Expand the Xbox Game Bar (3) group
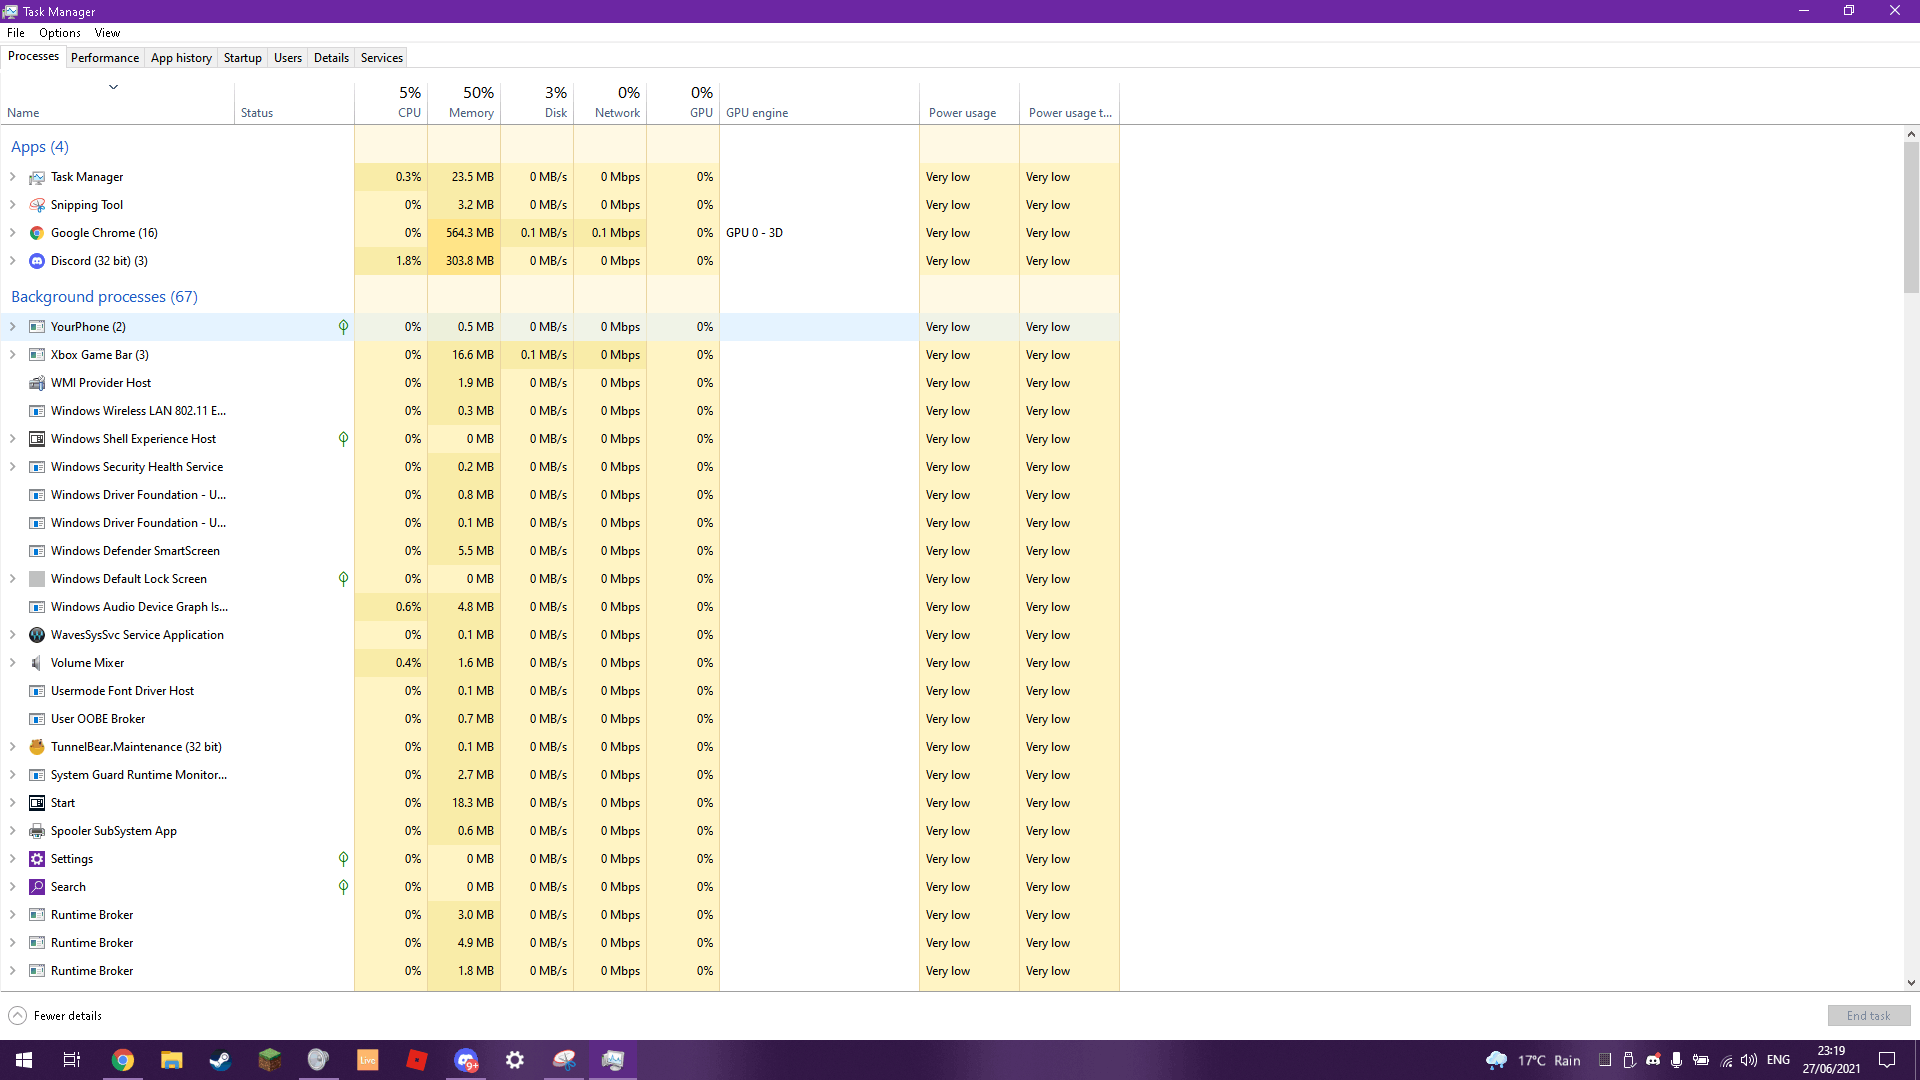This screenshot has height=1080, width=1920. [x=12, y=355]
